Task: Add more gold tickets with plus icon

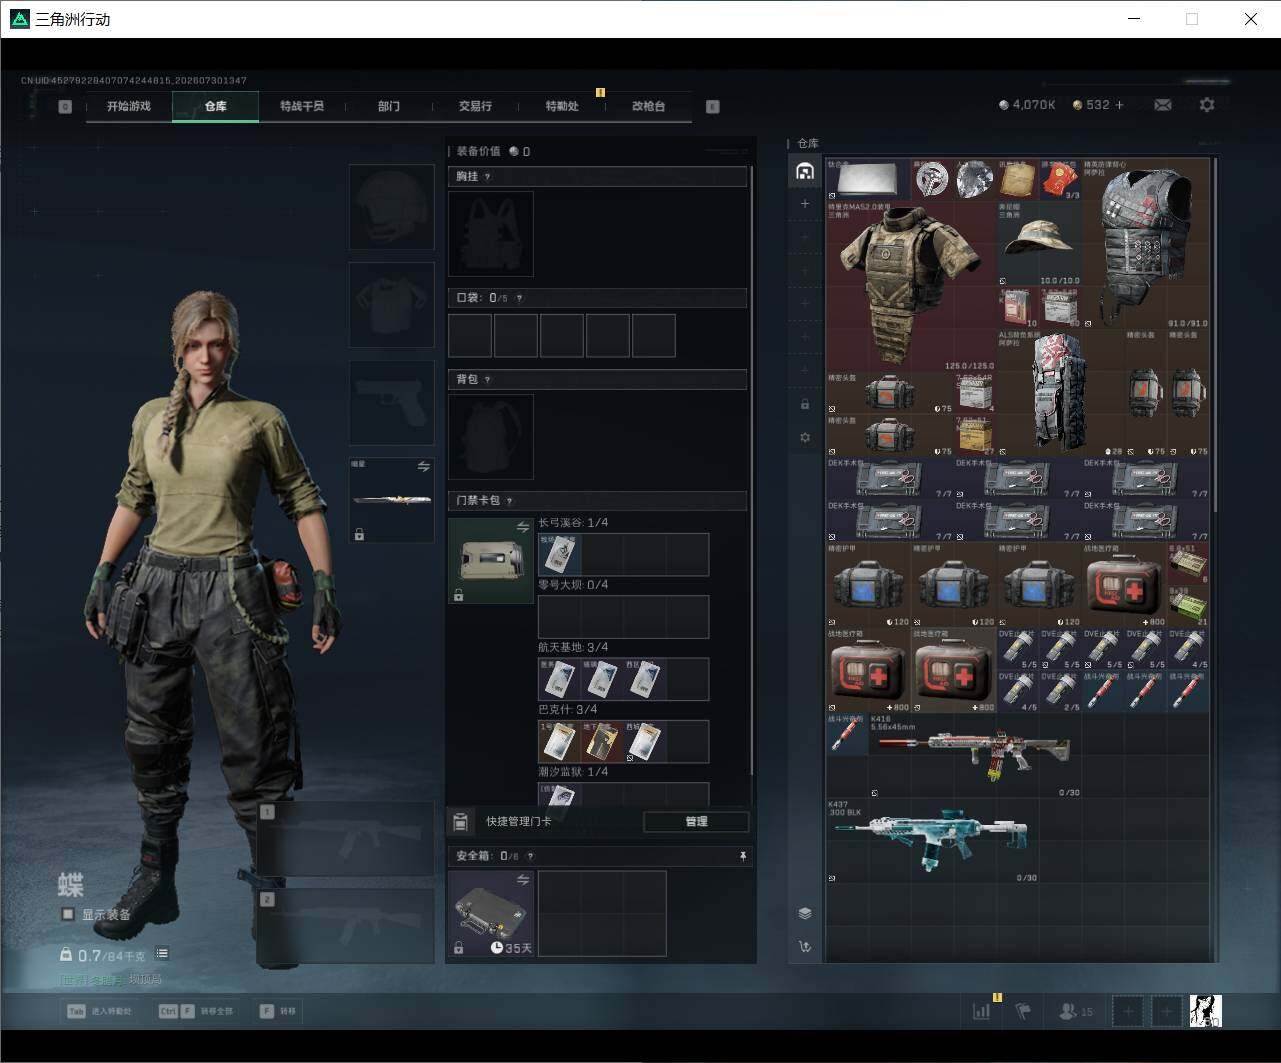Action: (1119, 104)
